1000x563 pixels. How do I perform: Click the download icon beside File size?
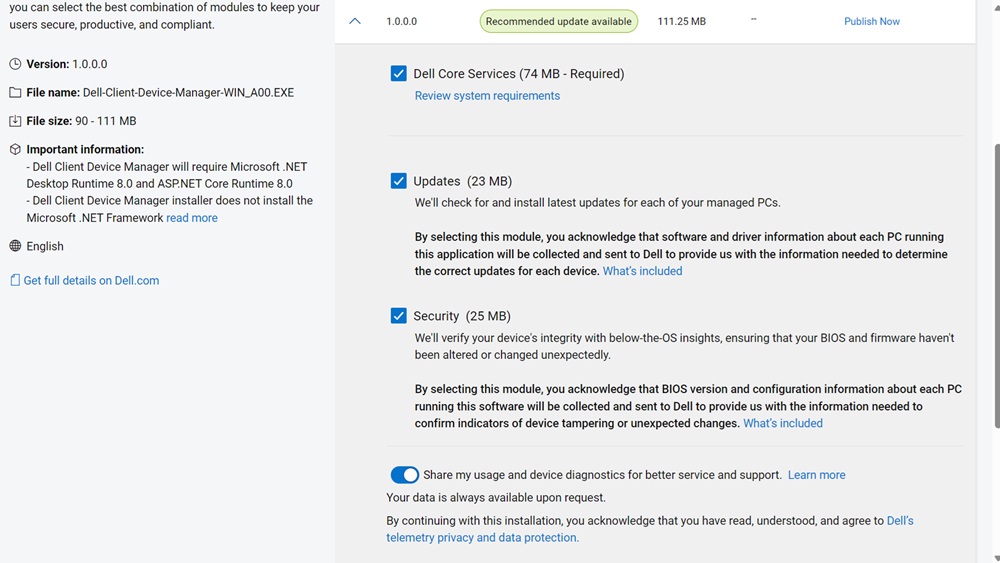tap(15, 121)
